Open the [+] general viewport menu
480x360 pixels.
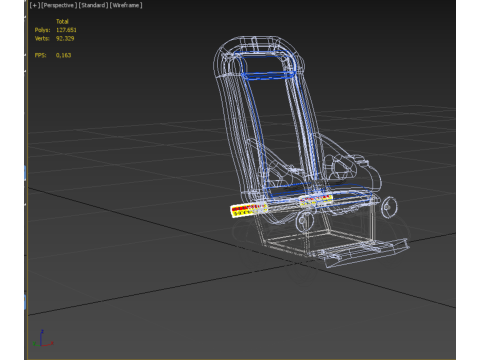[x=35, y=5]
